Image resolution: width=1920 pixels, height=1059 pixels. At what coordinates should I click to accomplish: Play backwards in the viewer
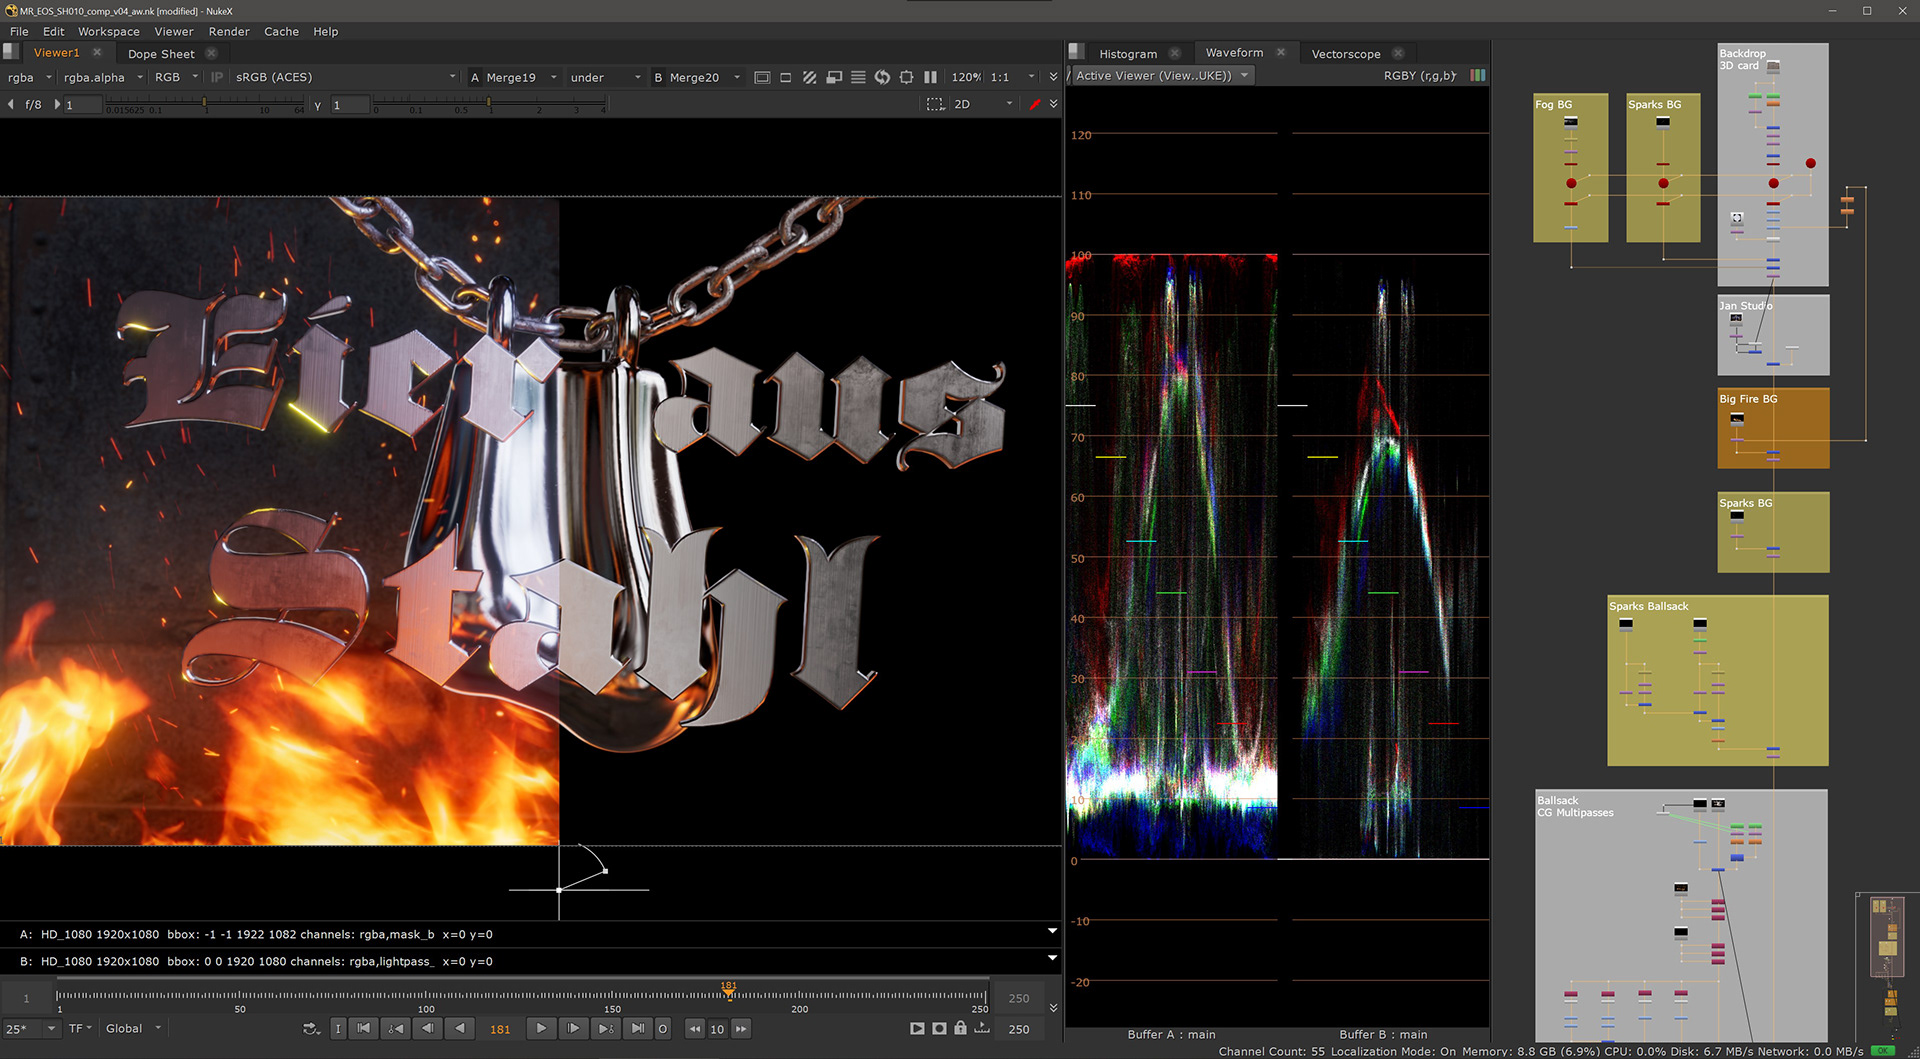coord(460,1028)
